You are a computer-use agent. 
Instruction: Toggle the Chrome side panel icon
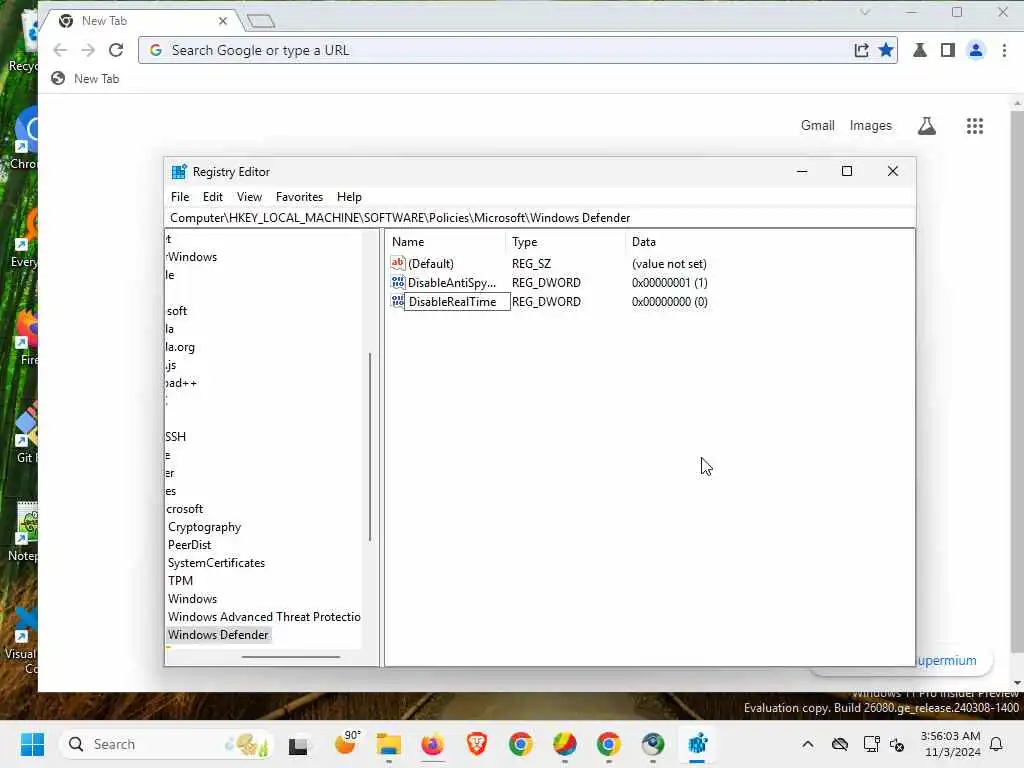(x=948, y=50)
